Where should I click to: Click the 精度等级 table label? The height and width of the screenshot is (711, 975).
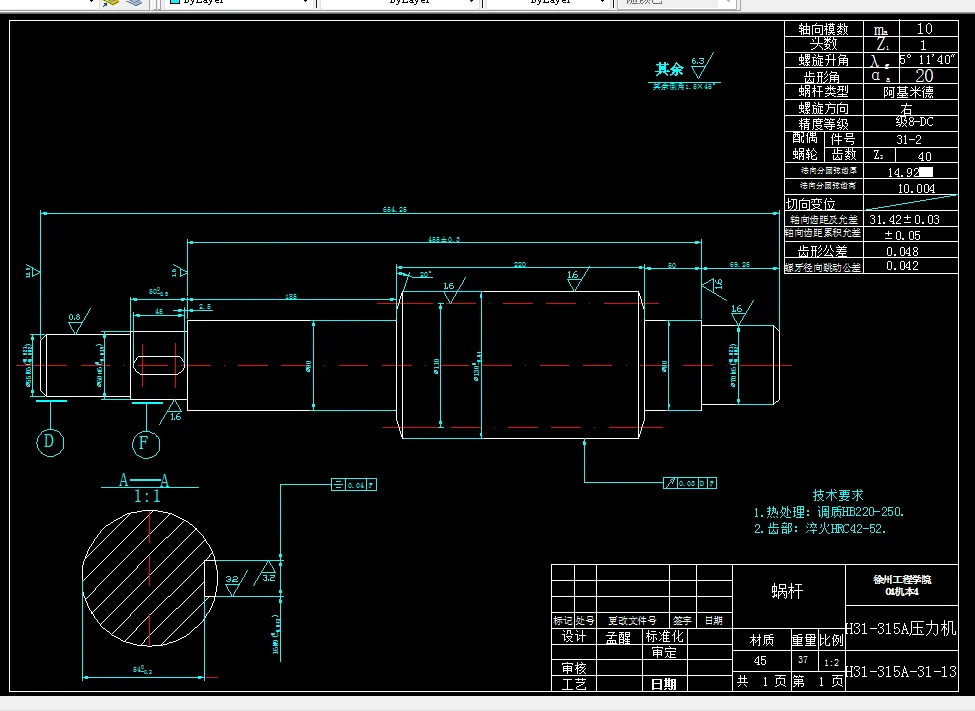[x=823, y=124]
